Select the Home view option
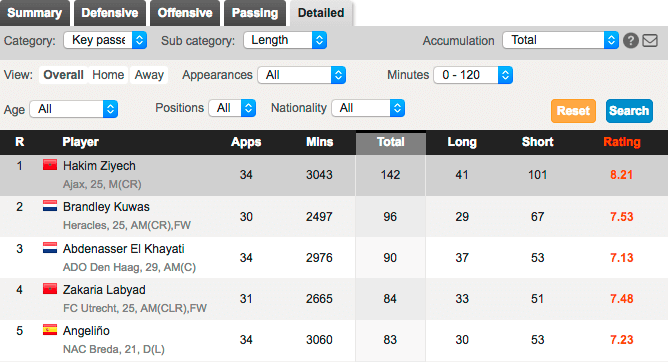 click(108, 75)
